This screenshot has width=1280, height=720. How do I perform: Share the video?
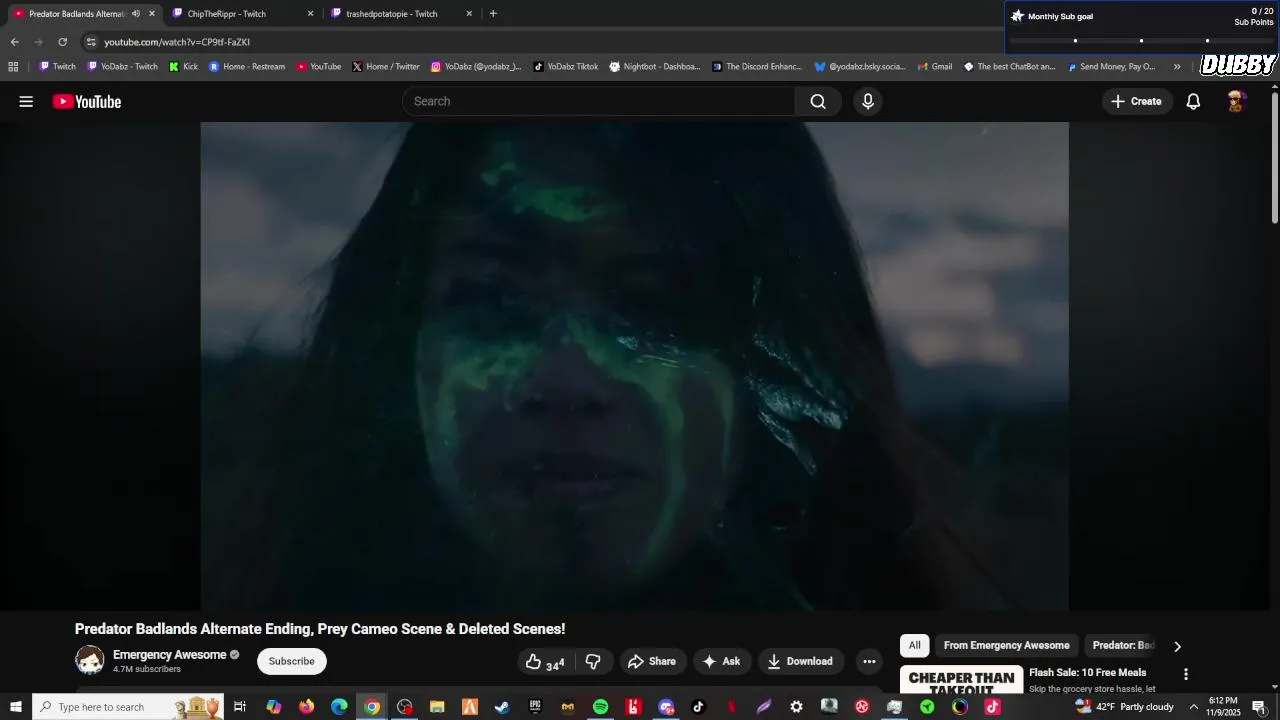(652, 661)
